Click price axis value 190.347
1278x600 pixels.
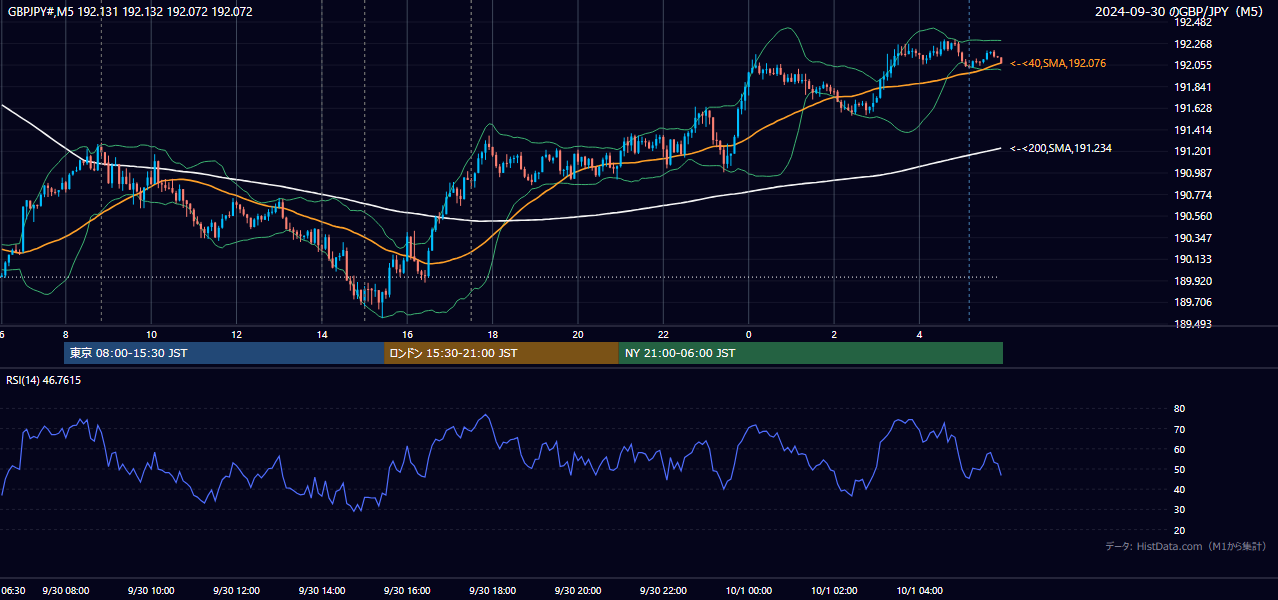coord(1194,238)
